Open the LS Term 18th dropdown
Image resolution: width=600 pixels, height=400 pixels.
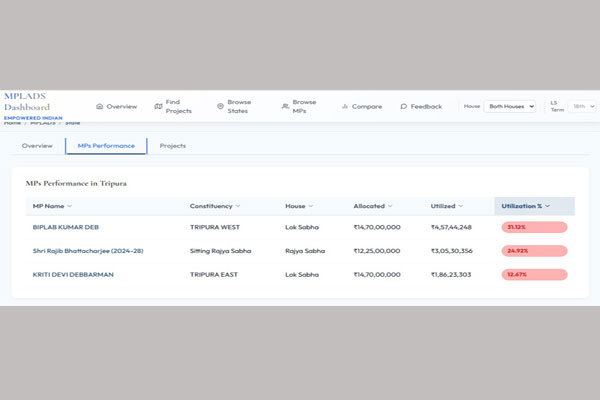point(582,106)
